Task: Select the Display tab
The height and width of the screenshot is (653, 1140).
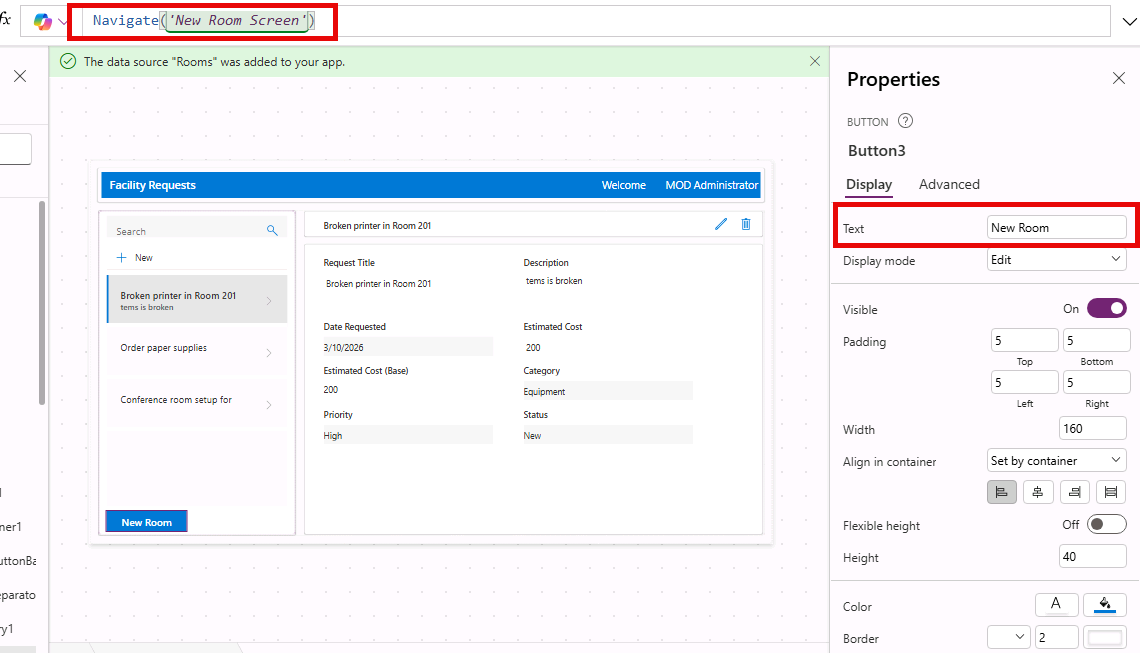Action: pyautogui.click(x=869, y=184)
